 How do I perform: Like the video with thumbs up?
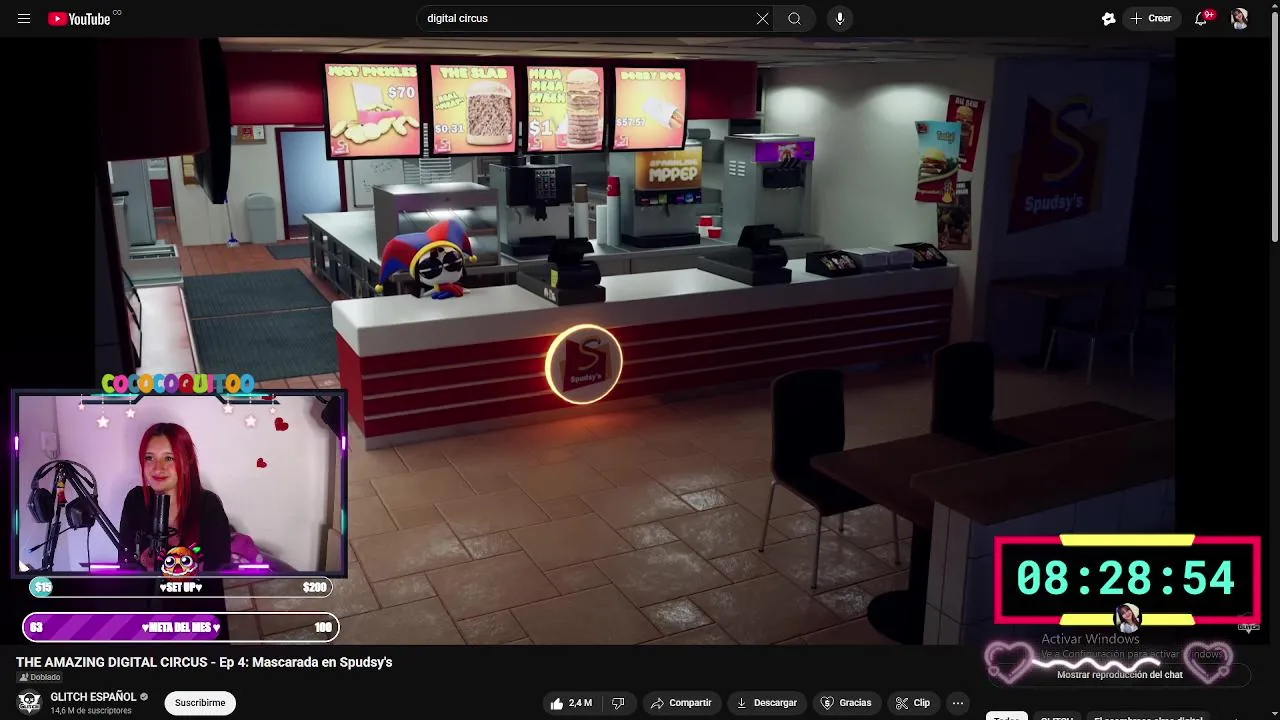click(x=570, y=703)
